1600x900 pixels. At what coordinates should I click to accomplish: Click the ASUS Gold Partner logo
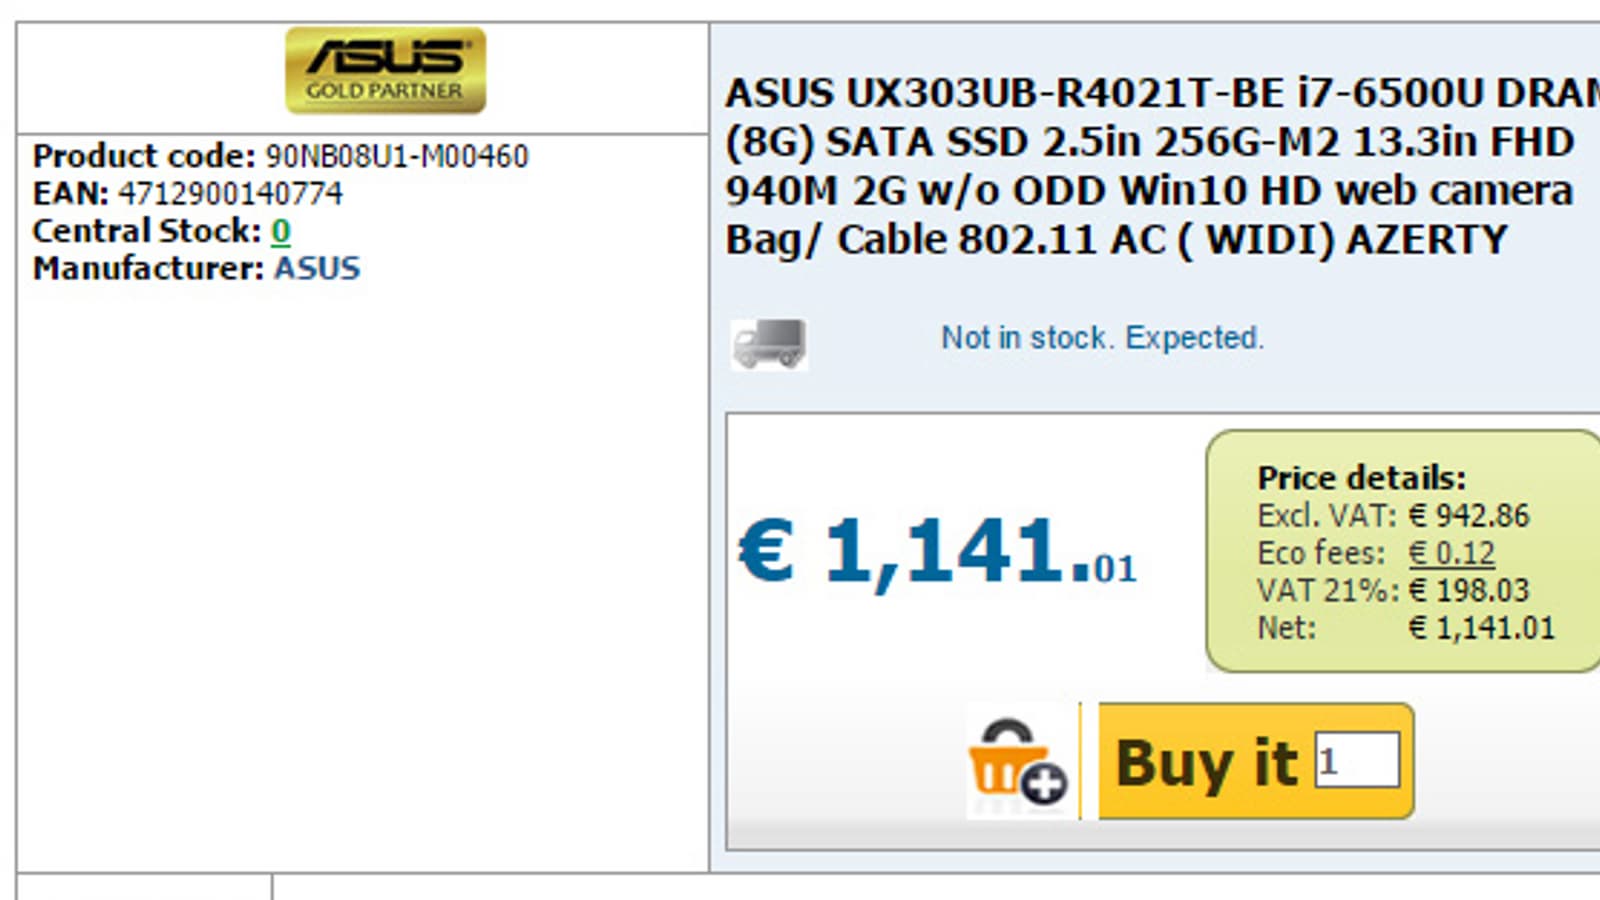pos(385,70)
